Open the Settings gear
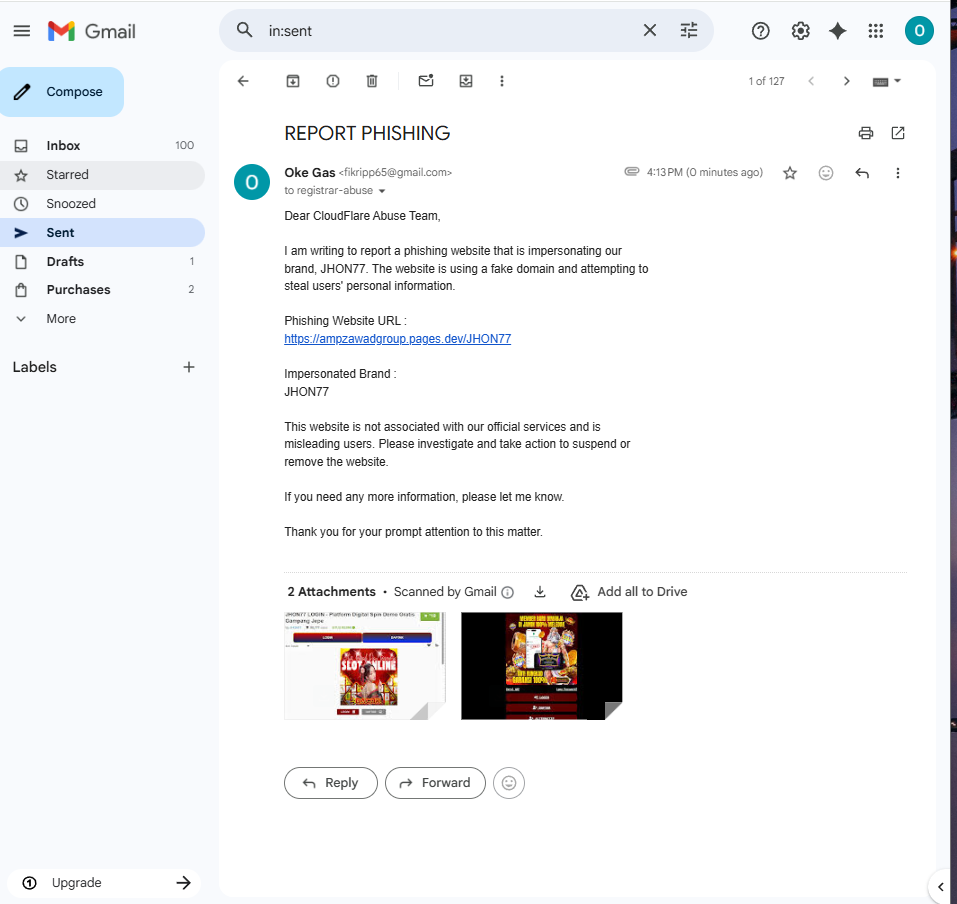The image size is (957, 904). click(x=800, y=31)
